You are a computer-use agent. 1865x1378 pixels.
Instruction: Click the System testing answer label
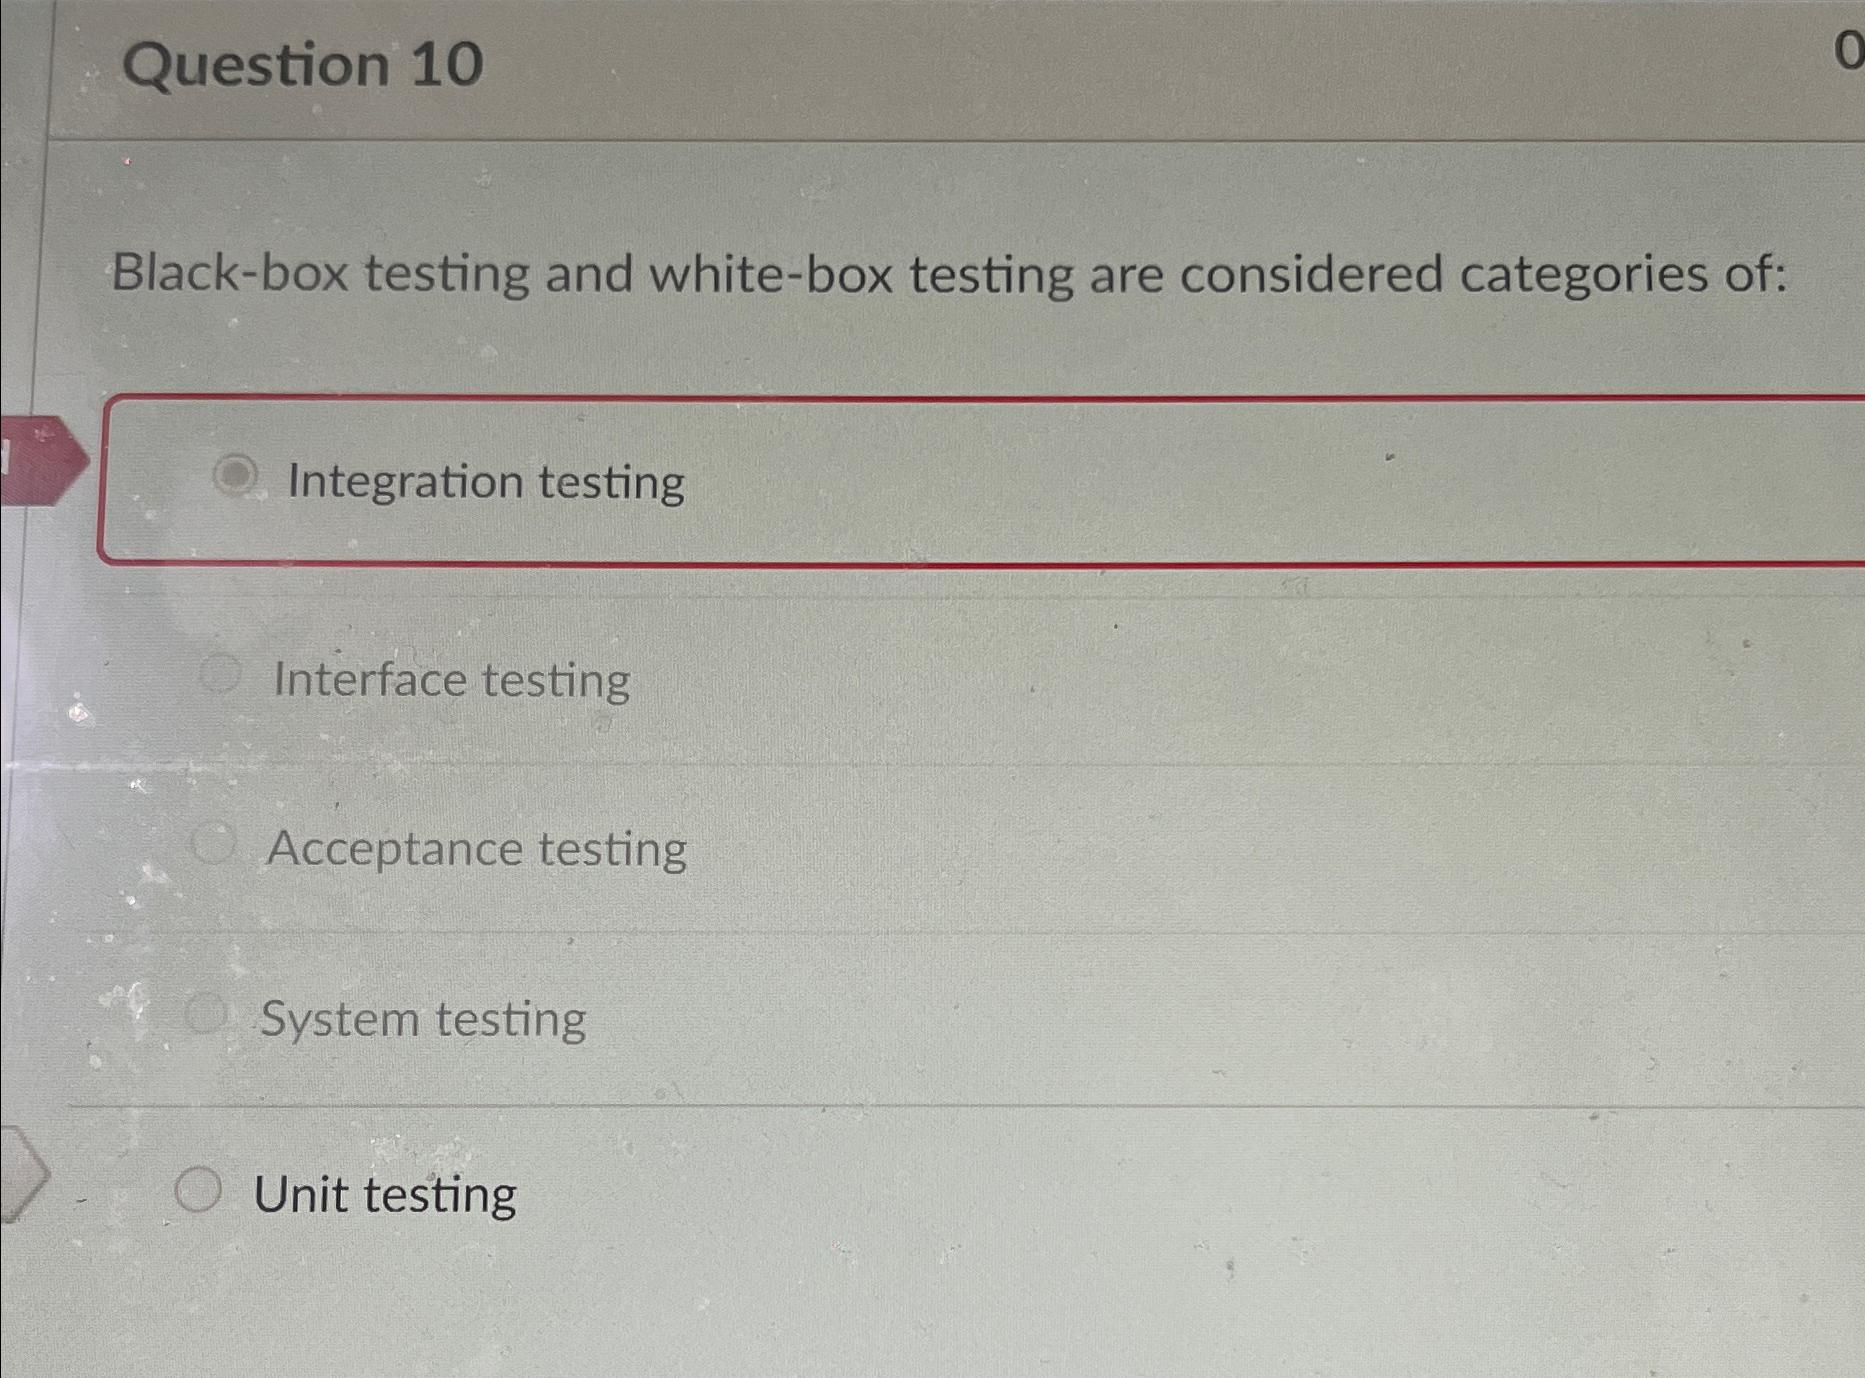click(424, 1019)
